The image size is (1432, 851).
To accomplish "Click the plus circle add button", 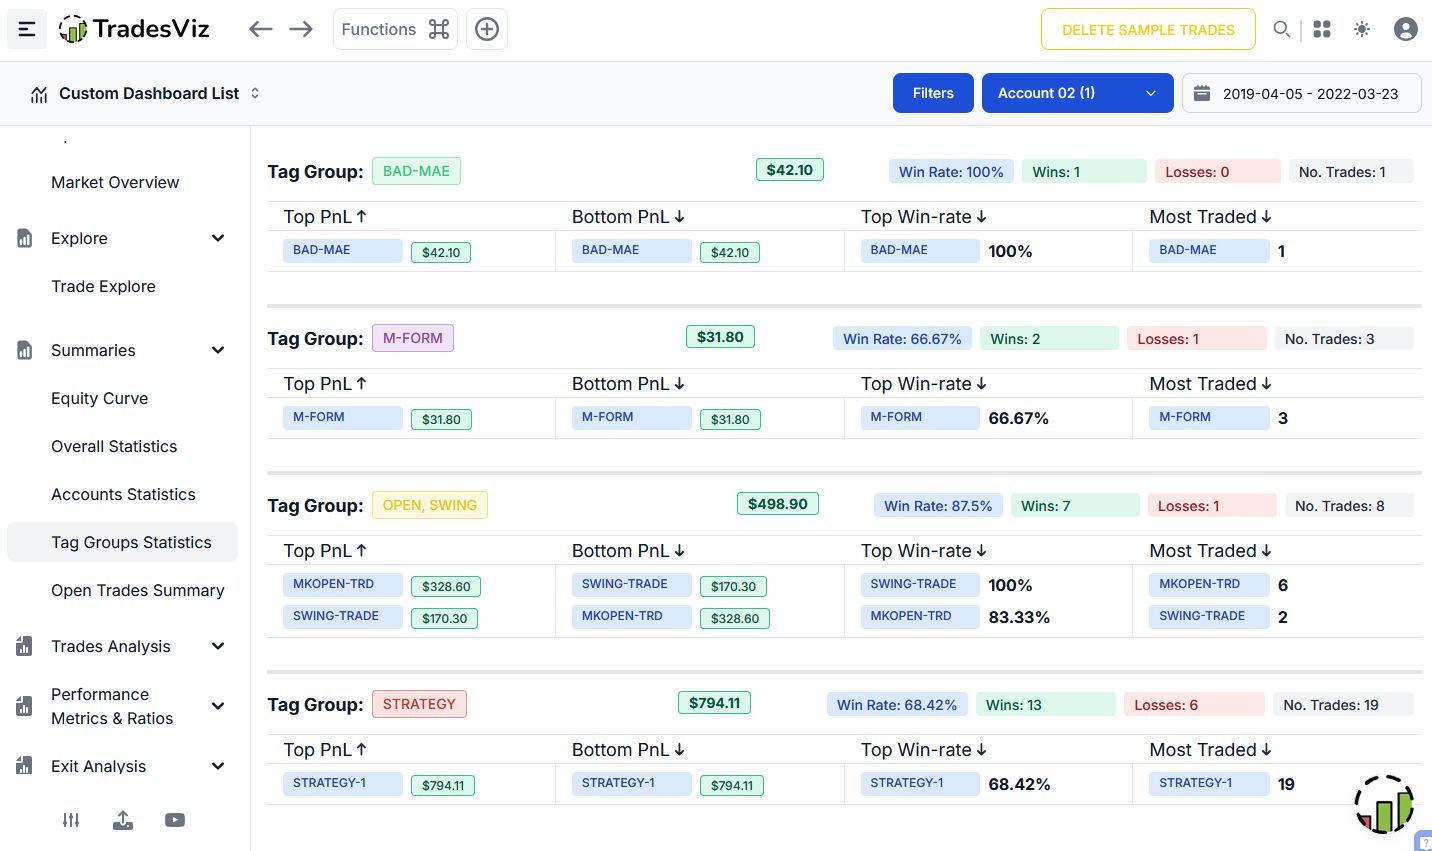I will [487, 29].
